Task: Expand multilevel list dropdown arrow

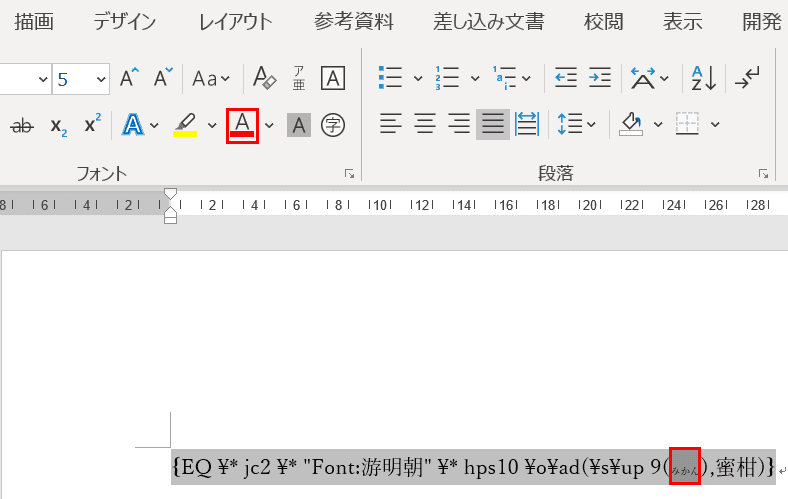Action: (x=526, y=78)
